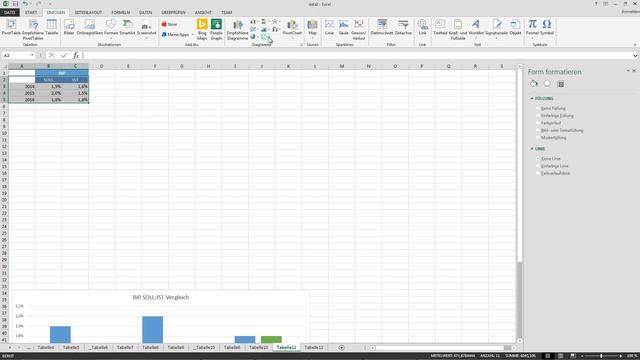Switch to the DATEN tab
The width and height of the screenshot is (640, 360).
point(145,12)
